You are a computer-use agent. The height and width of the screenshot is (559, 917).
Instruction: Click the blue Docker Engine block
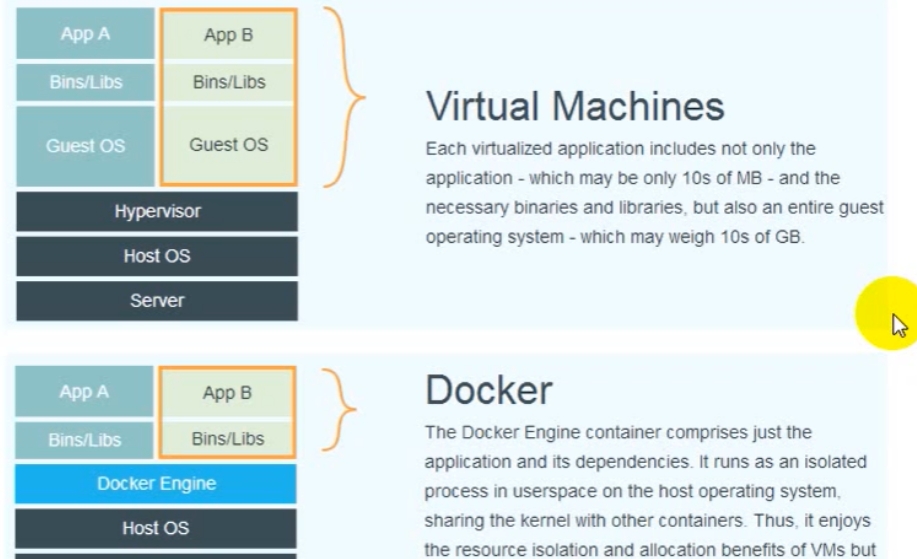(156, 484)
